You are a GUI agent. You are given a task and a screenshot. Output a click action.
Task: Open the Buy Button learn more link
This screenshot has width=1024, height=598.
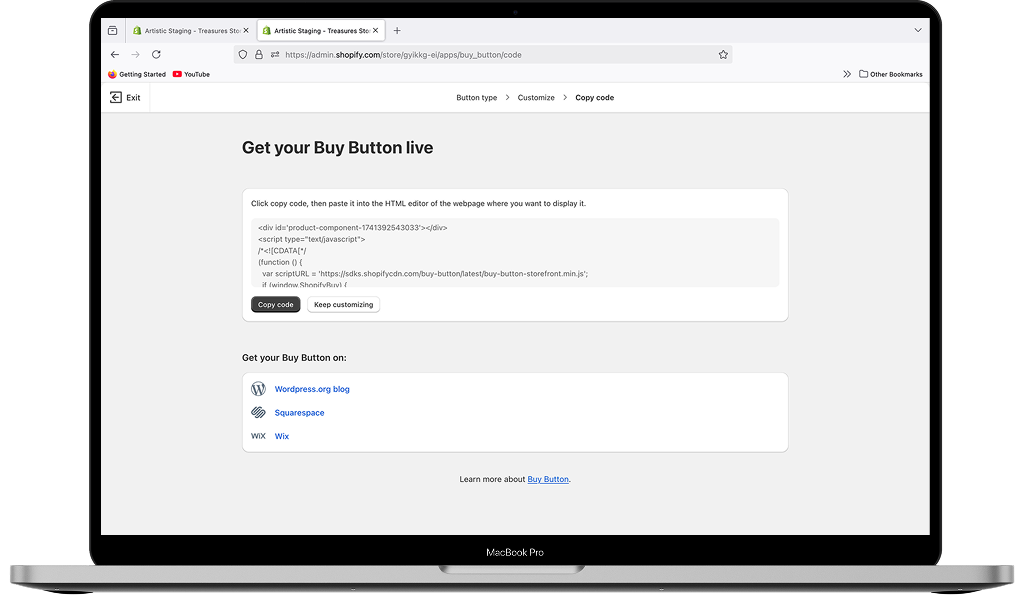pyautogui.click(x=548, y=479)
